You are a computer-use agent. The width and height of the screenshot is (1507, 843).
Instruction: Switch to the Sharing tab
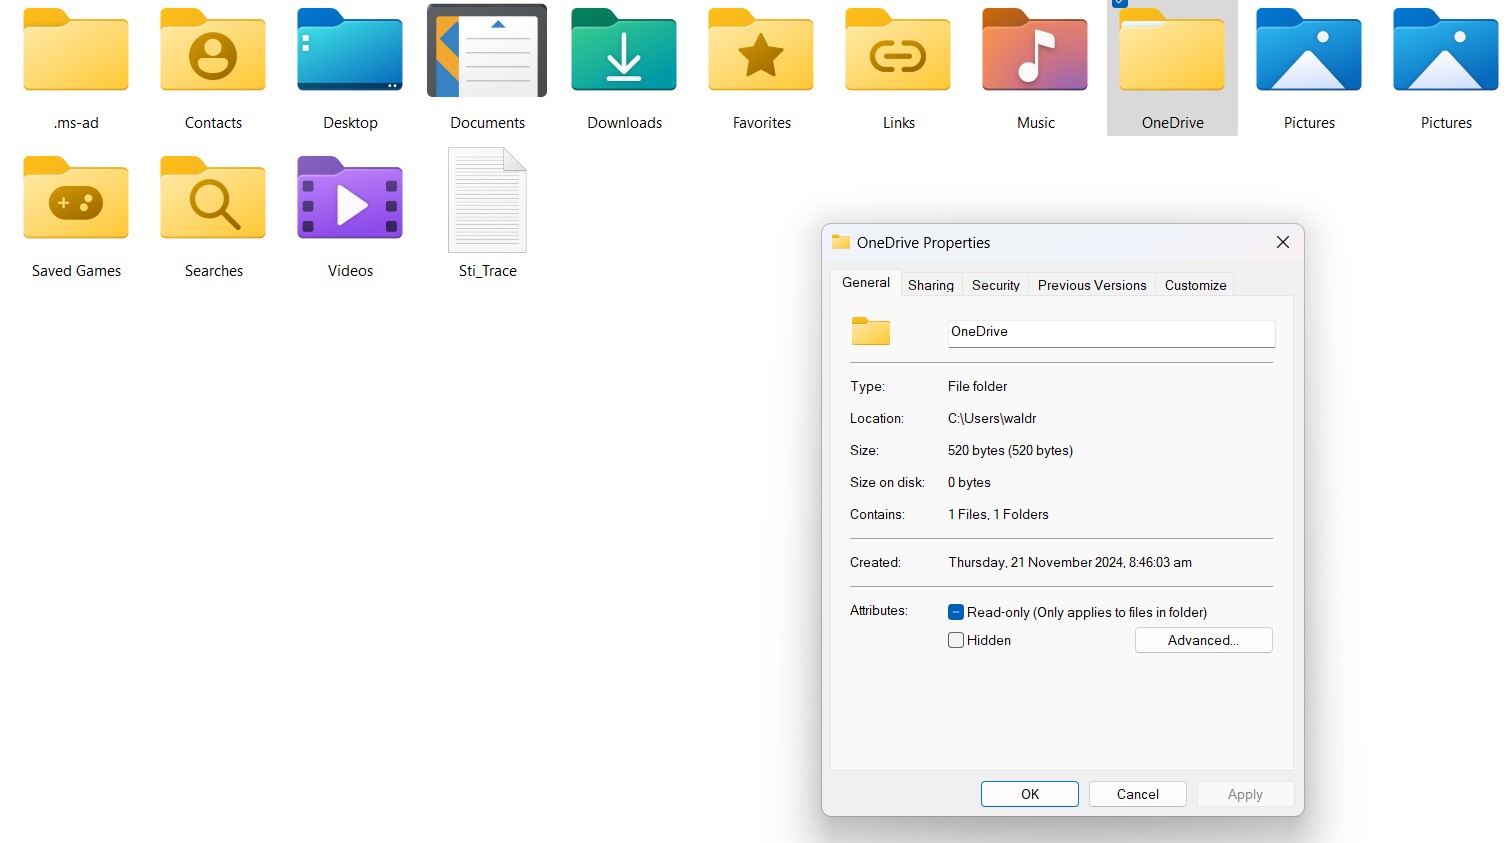point(931,285)
